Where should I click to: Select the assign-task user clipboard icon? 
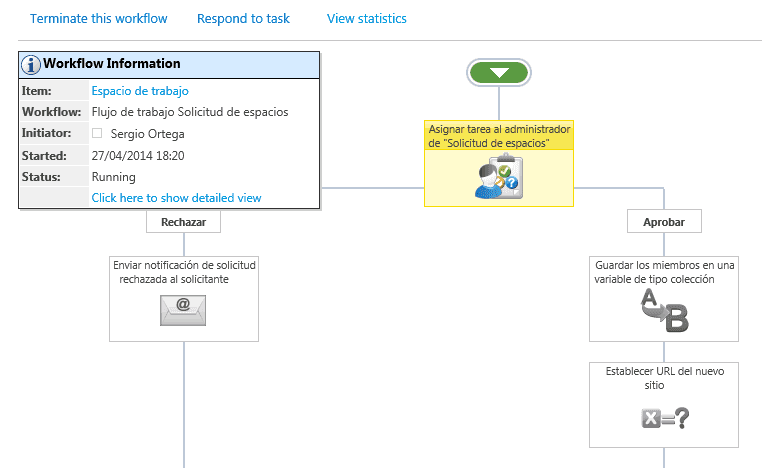[x=499, y=176]
